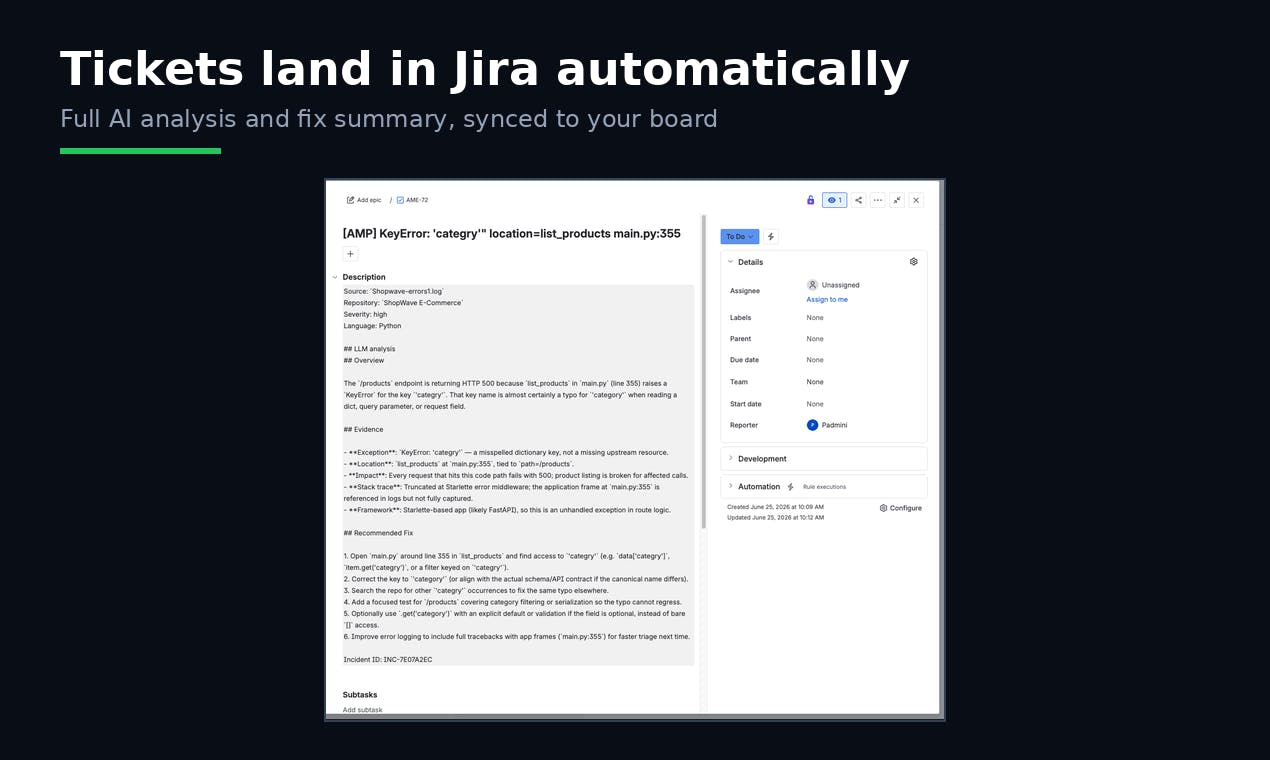The width and height of the screenshot is (1270, 760).
Task: Click the Add subtask field
Action: pos(363,710)
